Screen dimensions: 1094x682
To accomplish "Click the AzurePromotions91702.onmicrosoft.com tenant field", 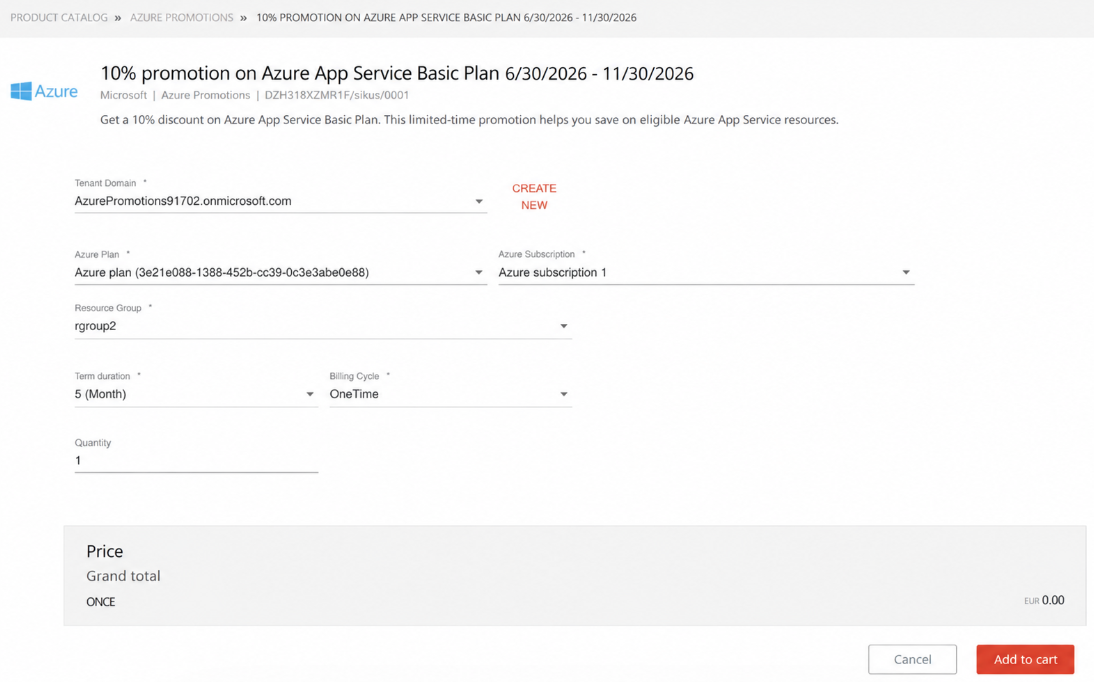I will click(x=280, y=201).
